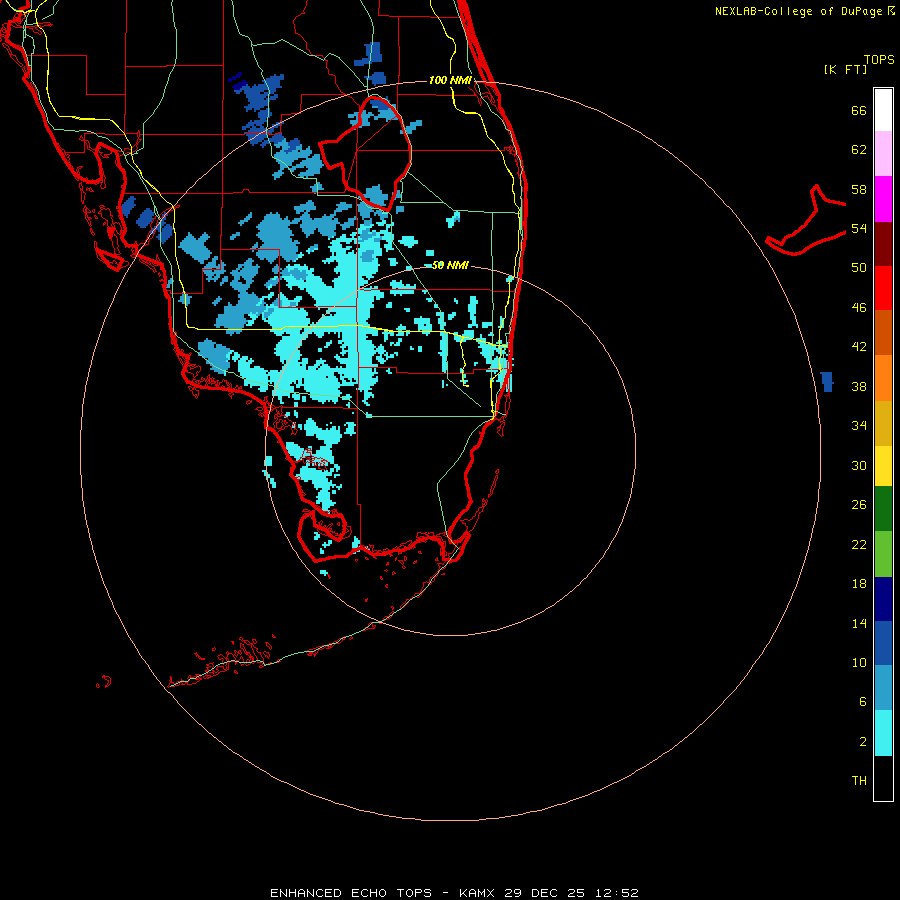
Task: Click the legend value 14
Action: pyautogui.click(x=859, y=623)
